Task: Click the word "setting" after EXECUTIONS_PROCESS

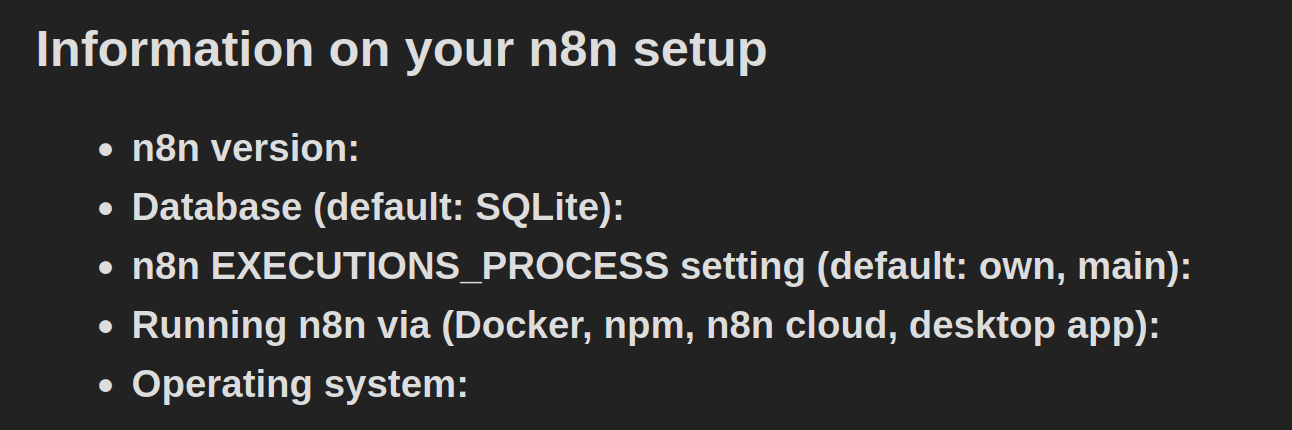Action: coord(742,266)
